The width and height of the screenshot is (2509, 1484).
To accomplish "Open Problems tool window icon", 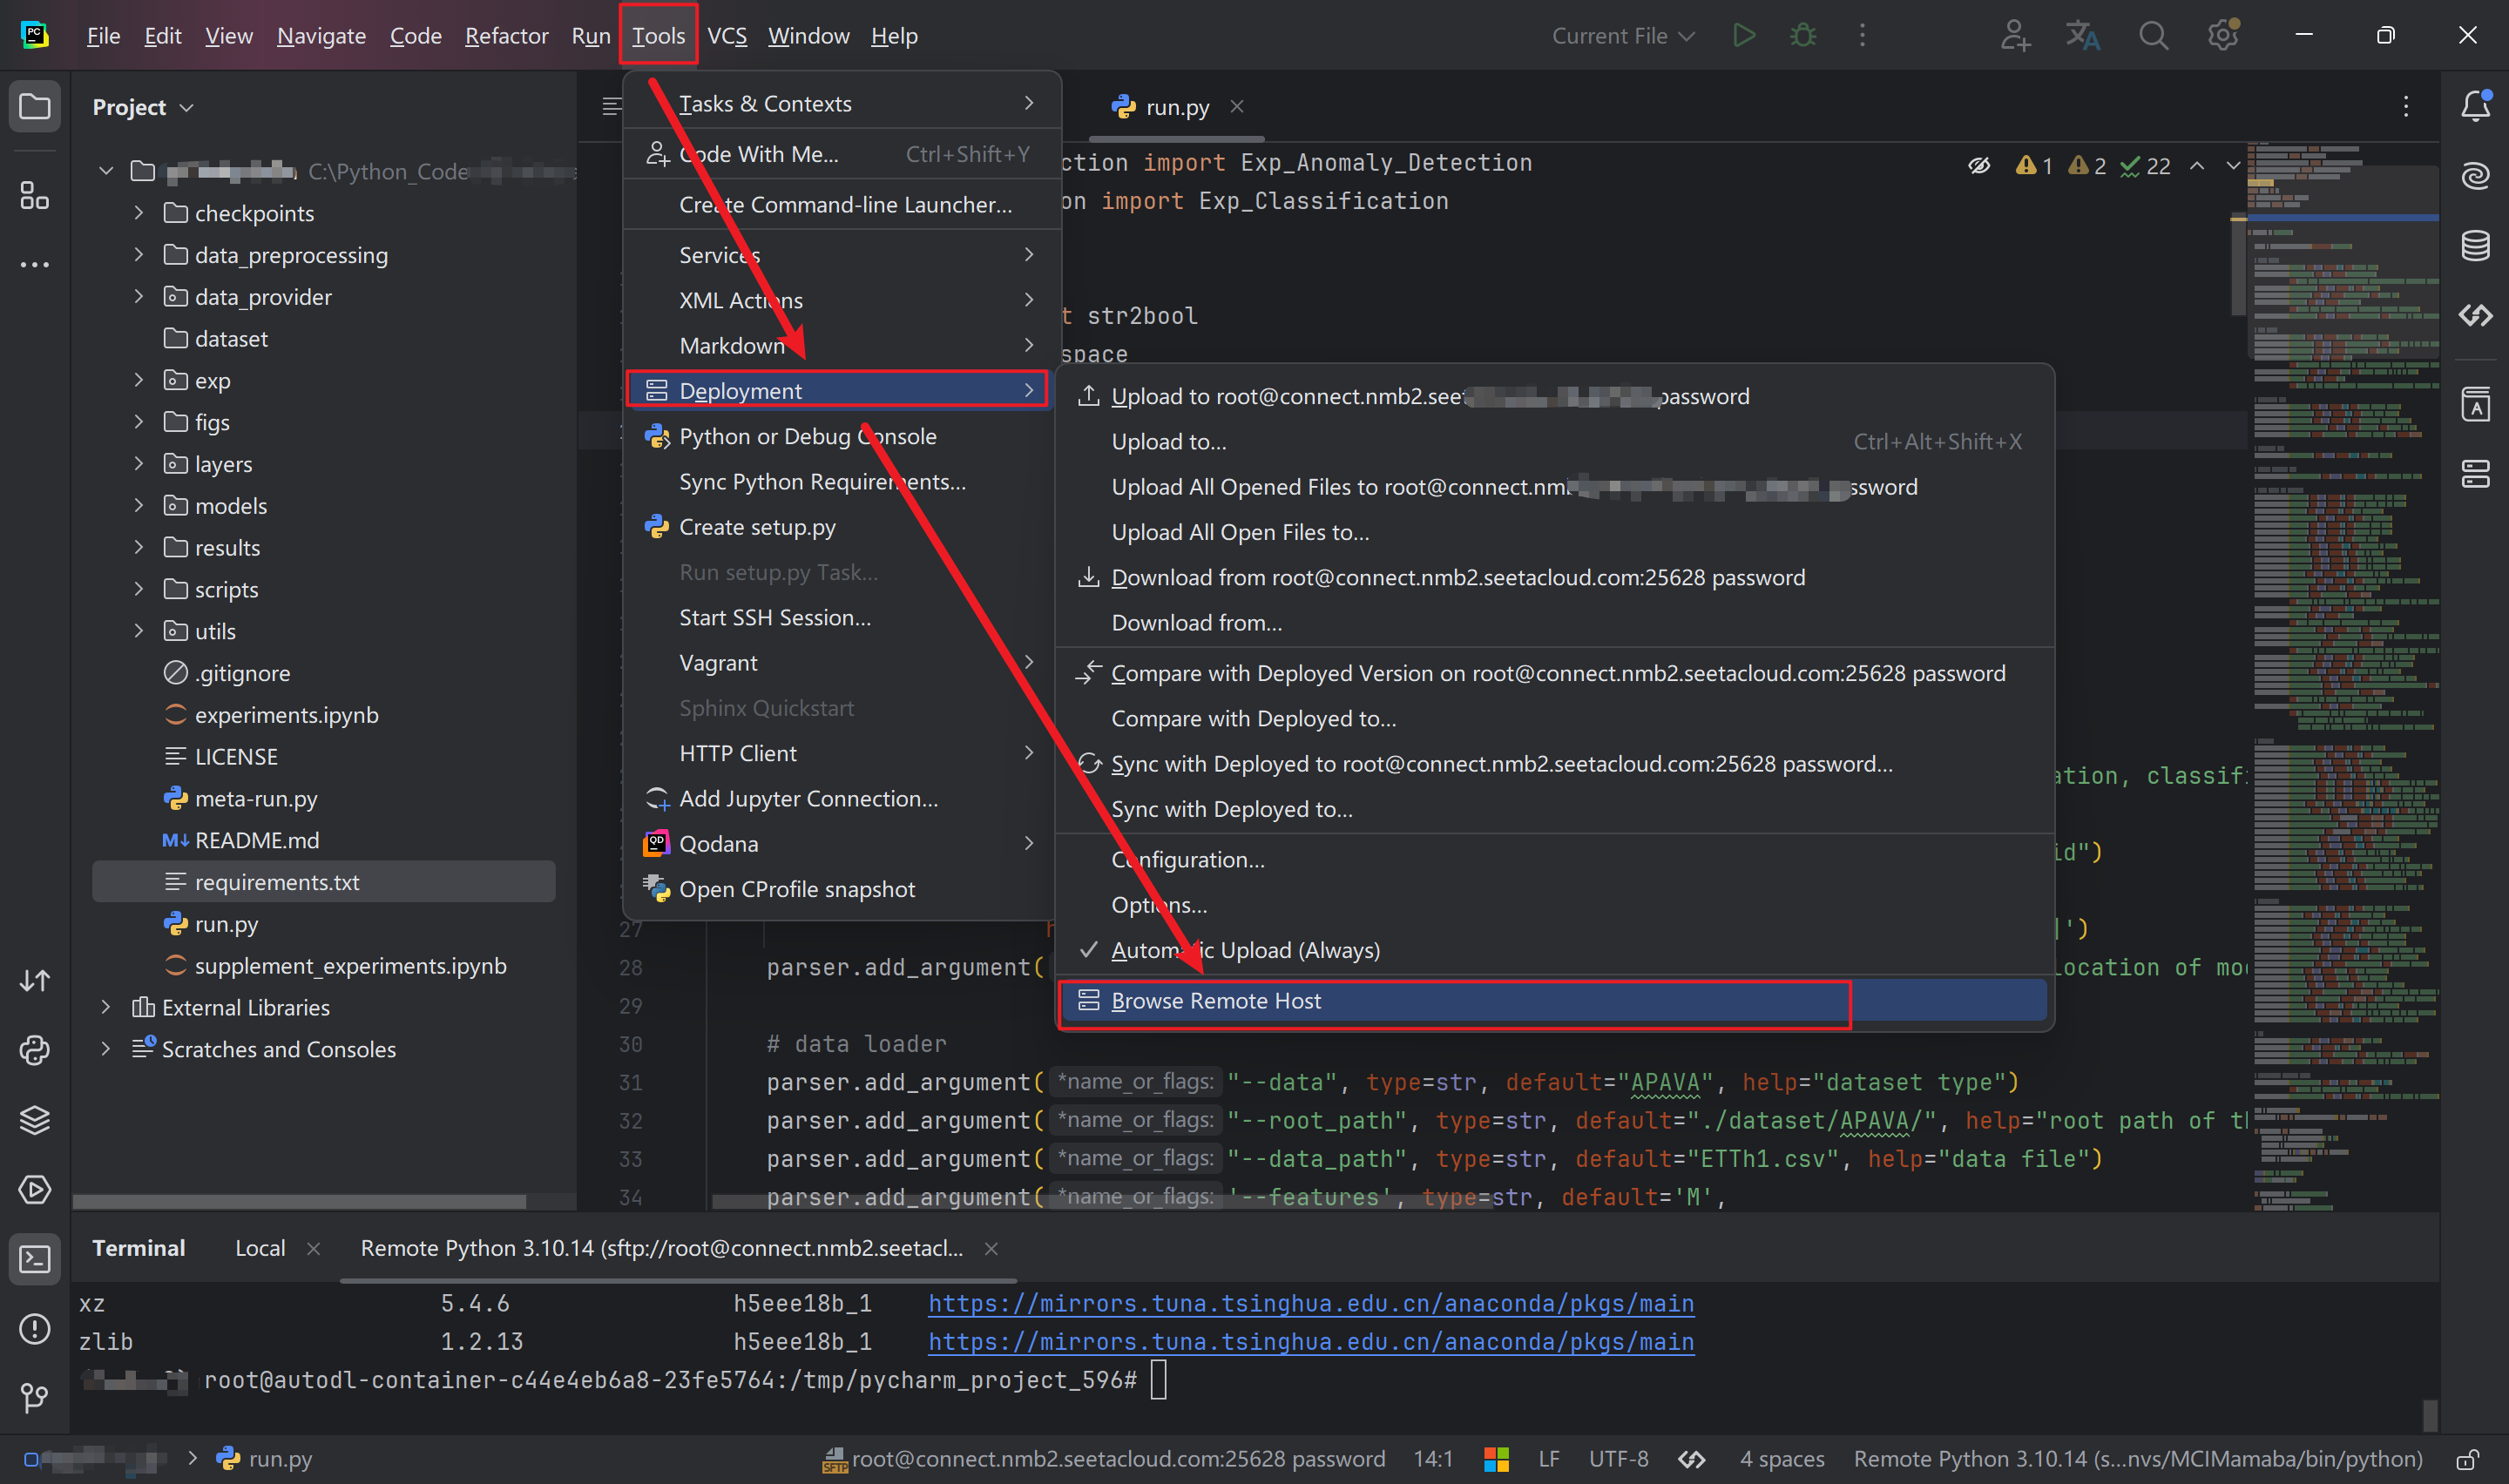I will pyautogui.click(x=35, y=1329).
